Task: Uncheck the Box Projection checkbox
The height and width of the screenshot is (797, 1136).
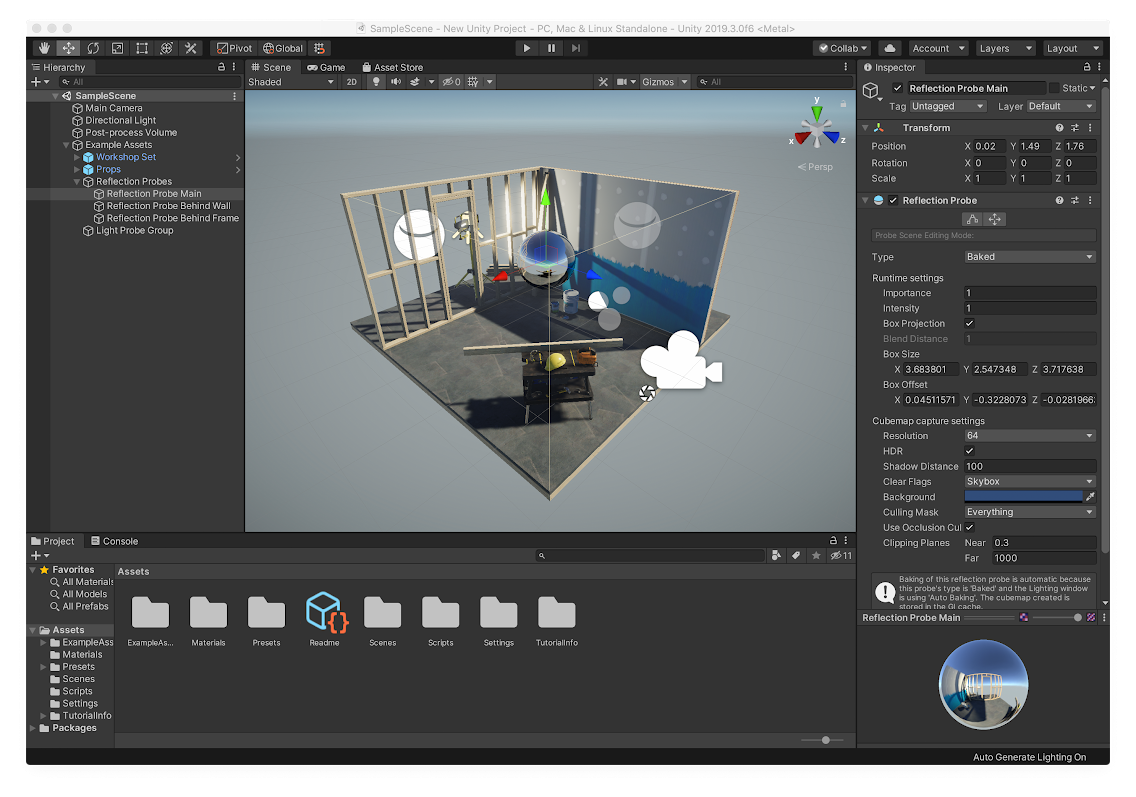Action: coord(969,324)
